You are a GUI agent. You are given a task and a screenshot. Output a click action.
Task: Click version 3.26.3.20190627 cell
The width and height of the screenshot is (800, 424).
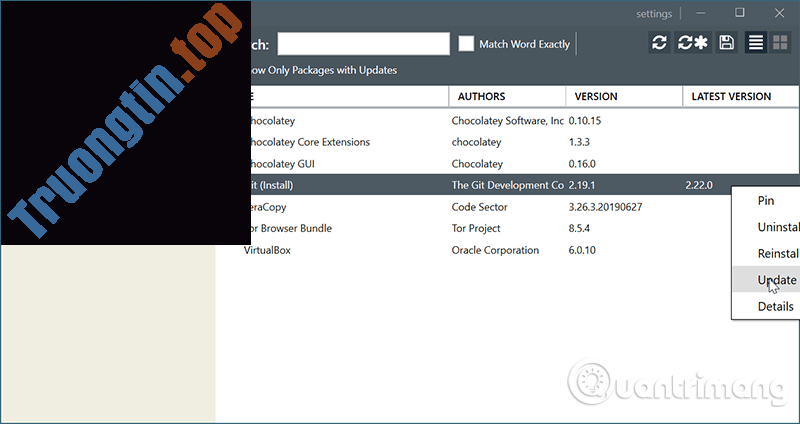click(x=605, y=207)
